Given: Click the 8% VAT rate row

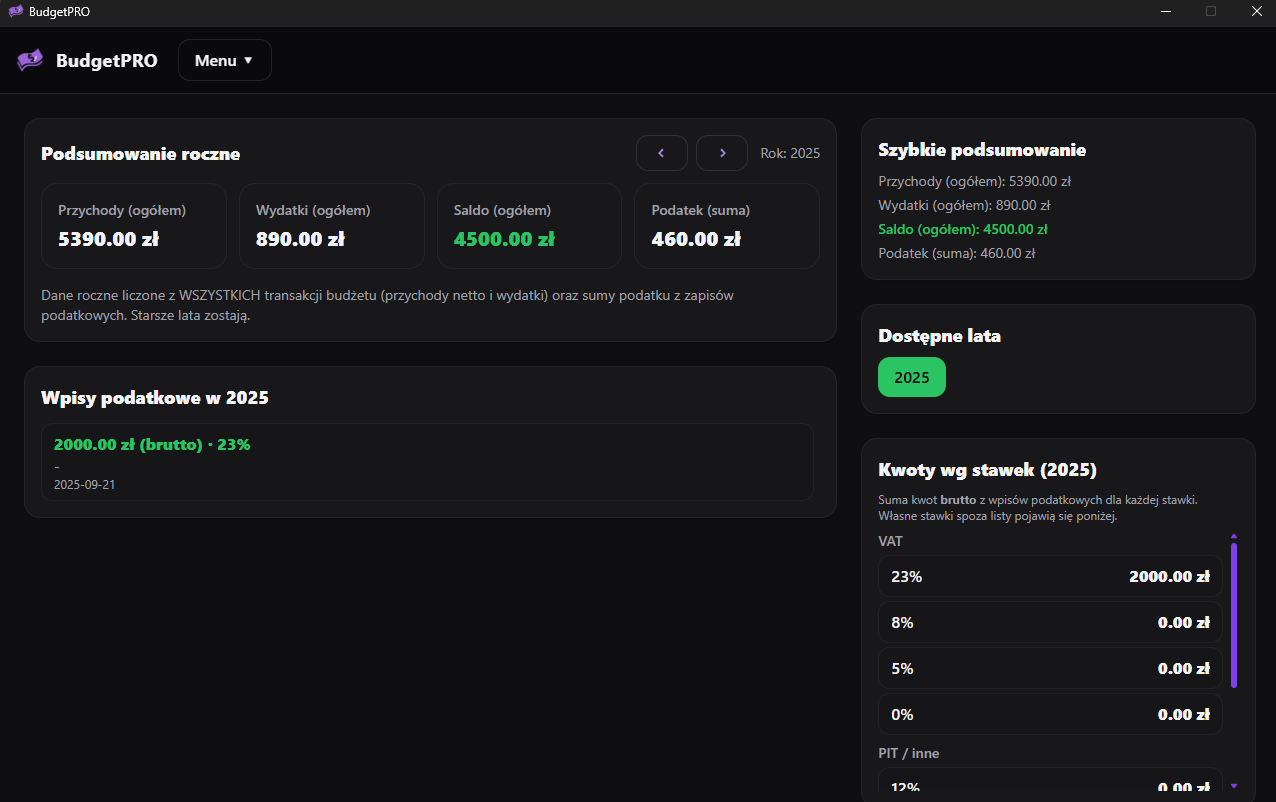Looking at the screenshot, I should click(x=1049, y=622).
